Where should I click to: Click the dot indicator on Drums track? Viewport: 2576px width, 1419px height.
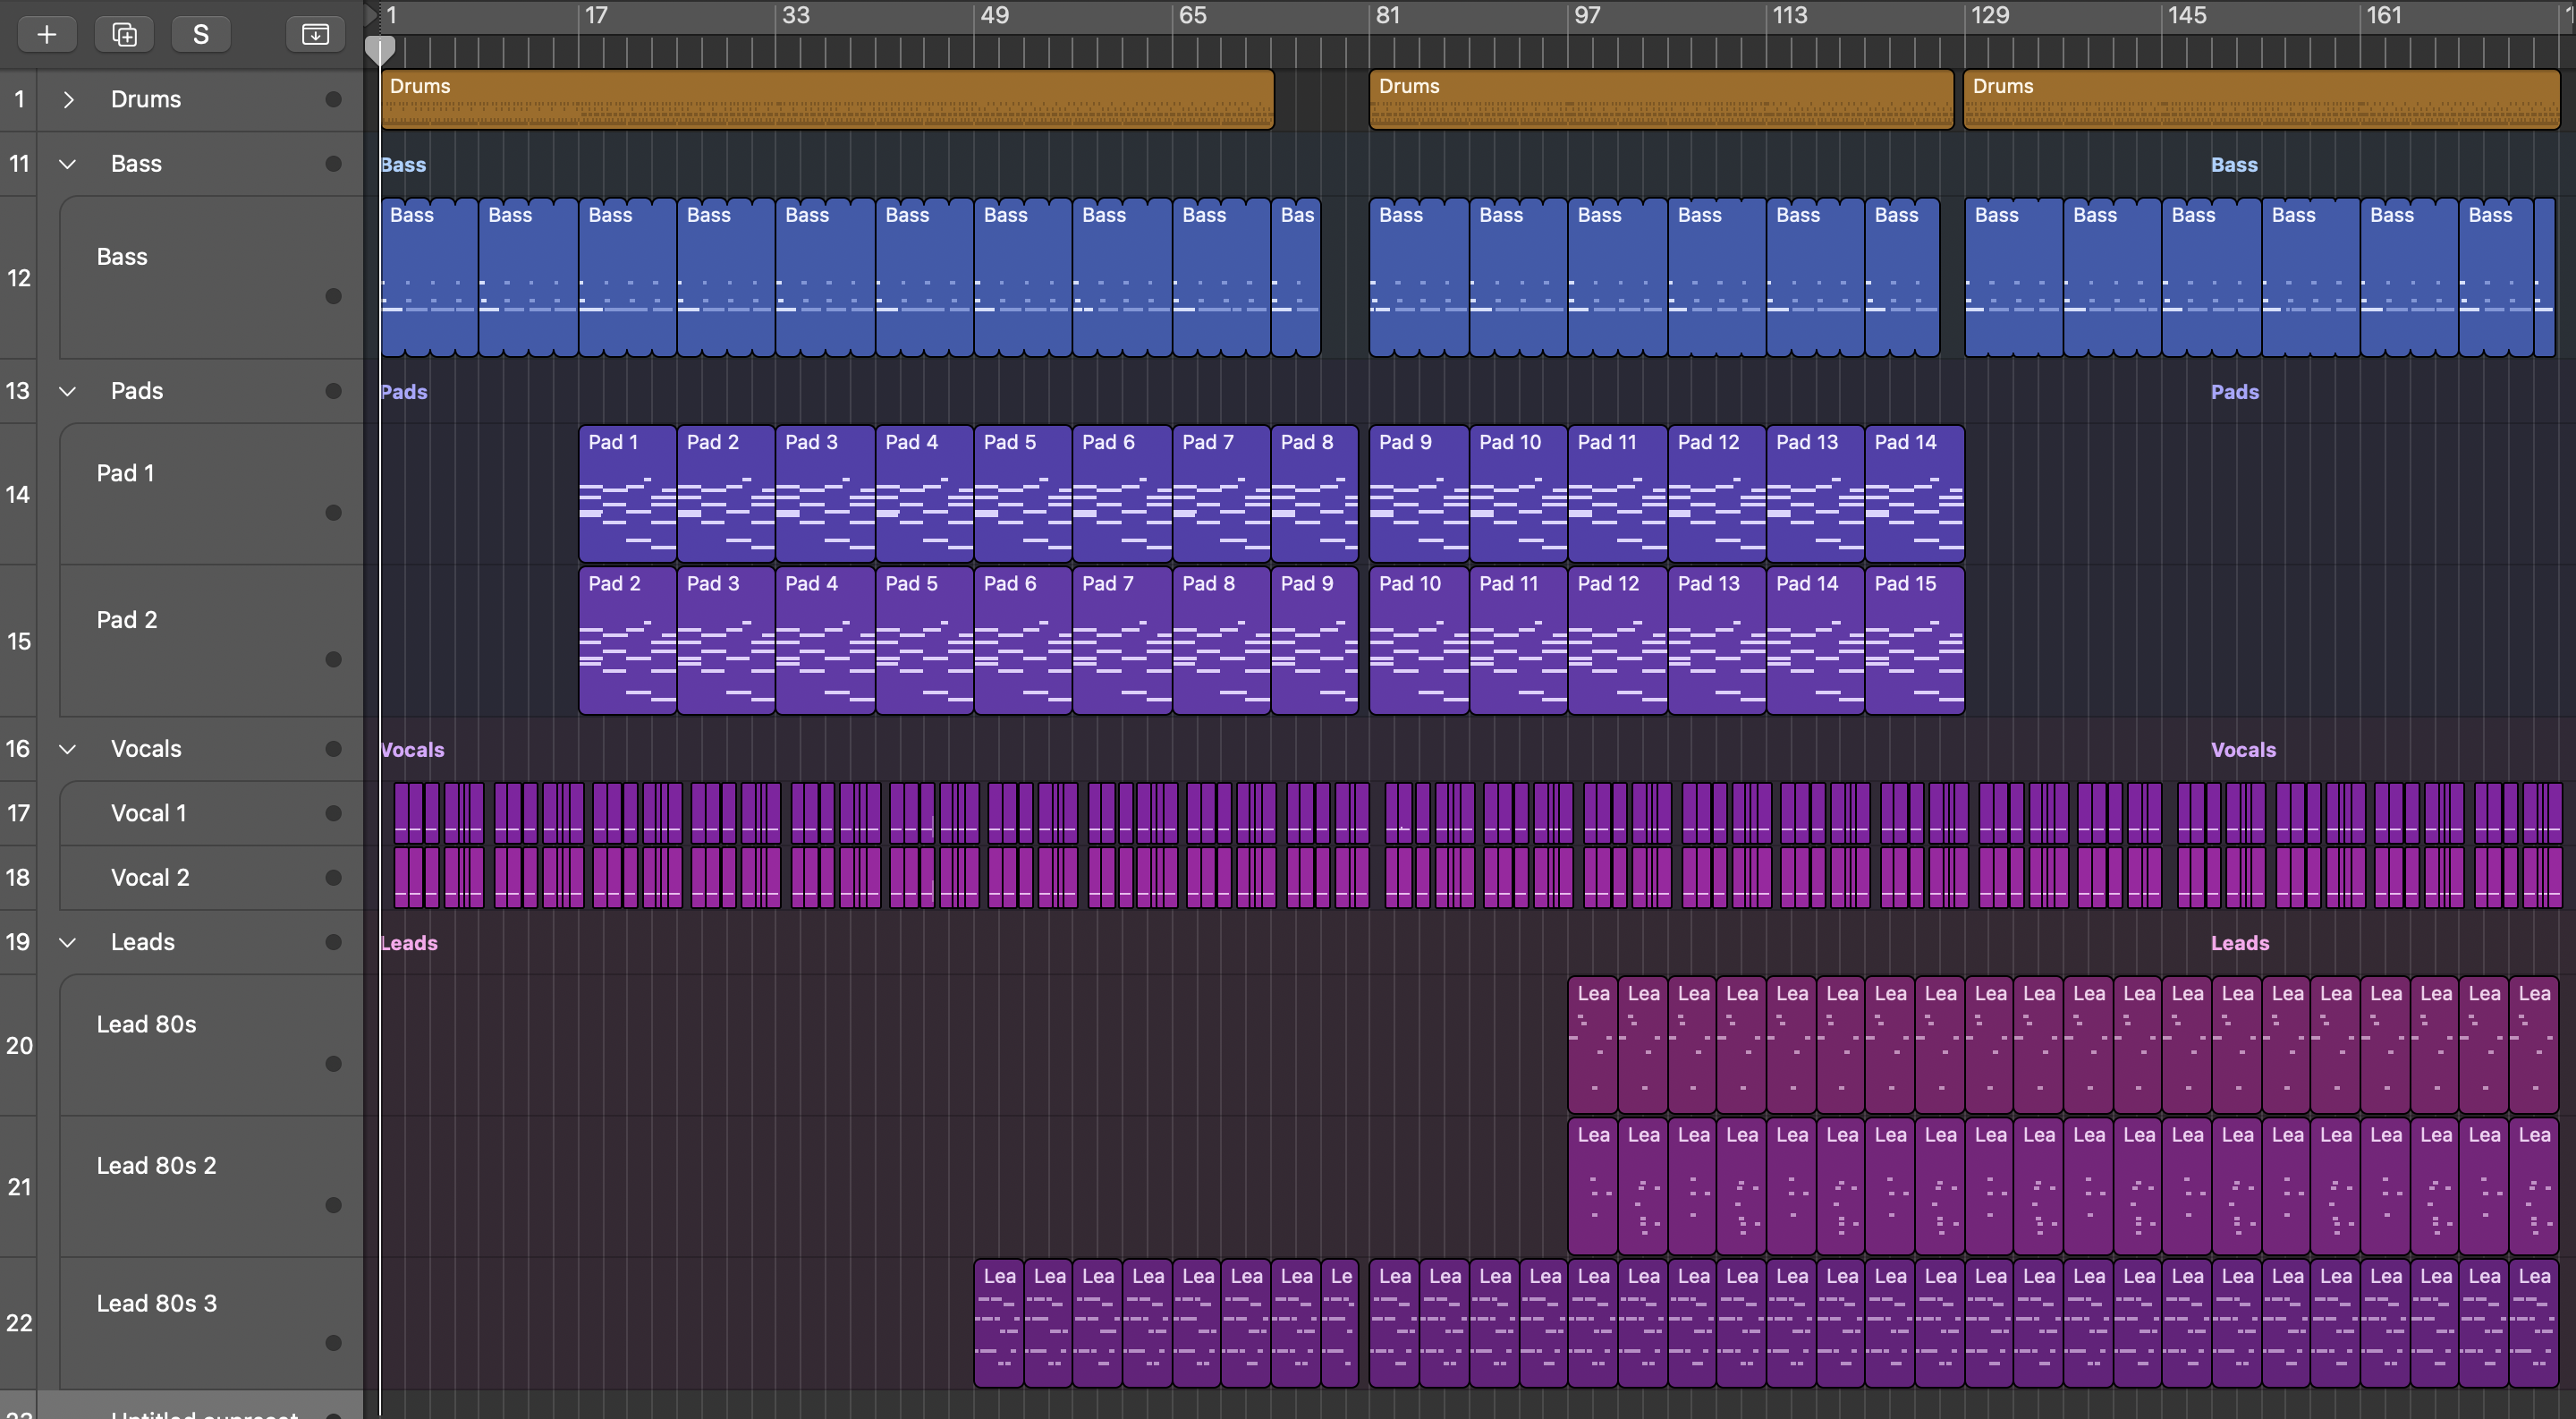tap(333, 99)
